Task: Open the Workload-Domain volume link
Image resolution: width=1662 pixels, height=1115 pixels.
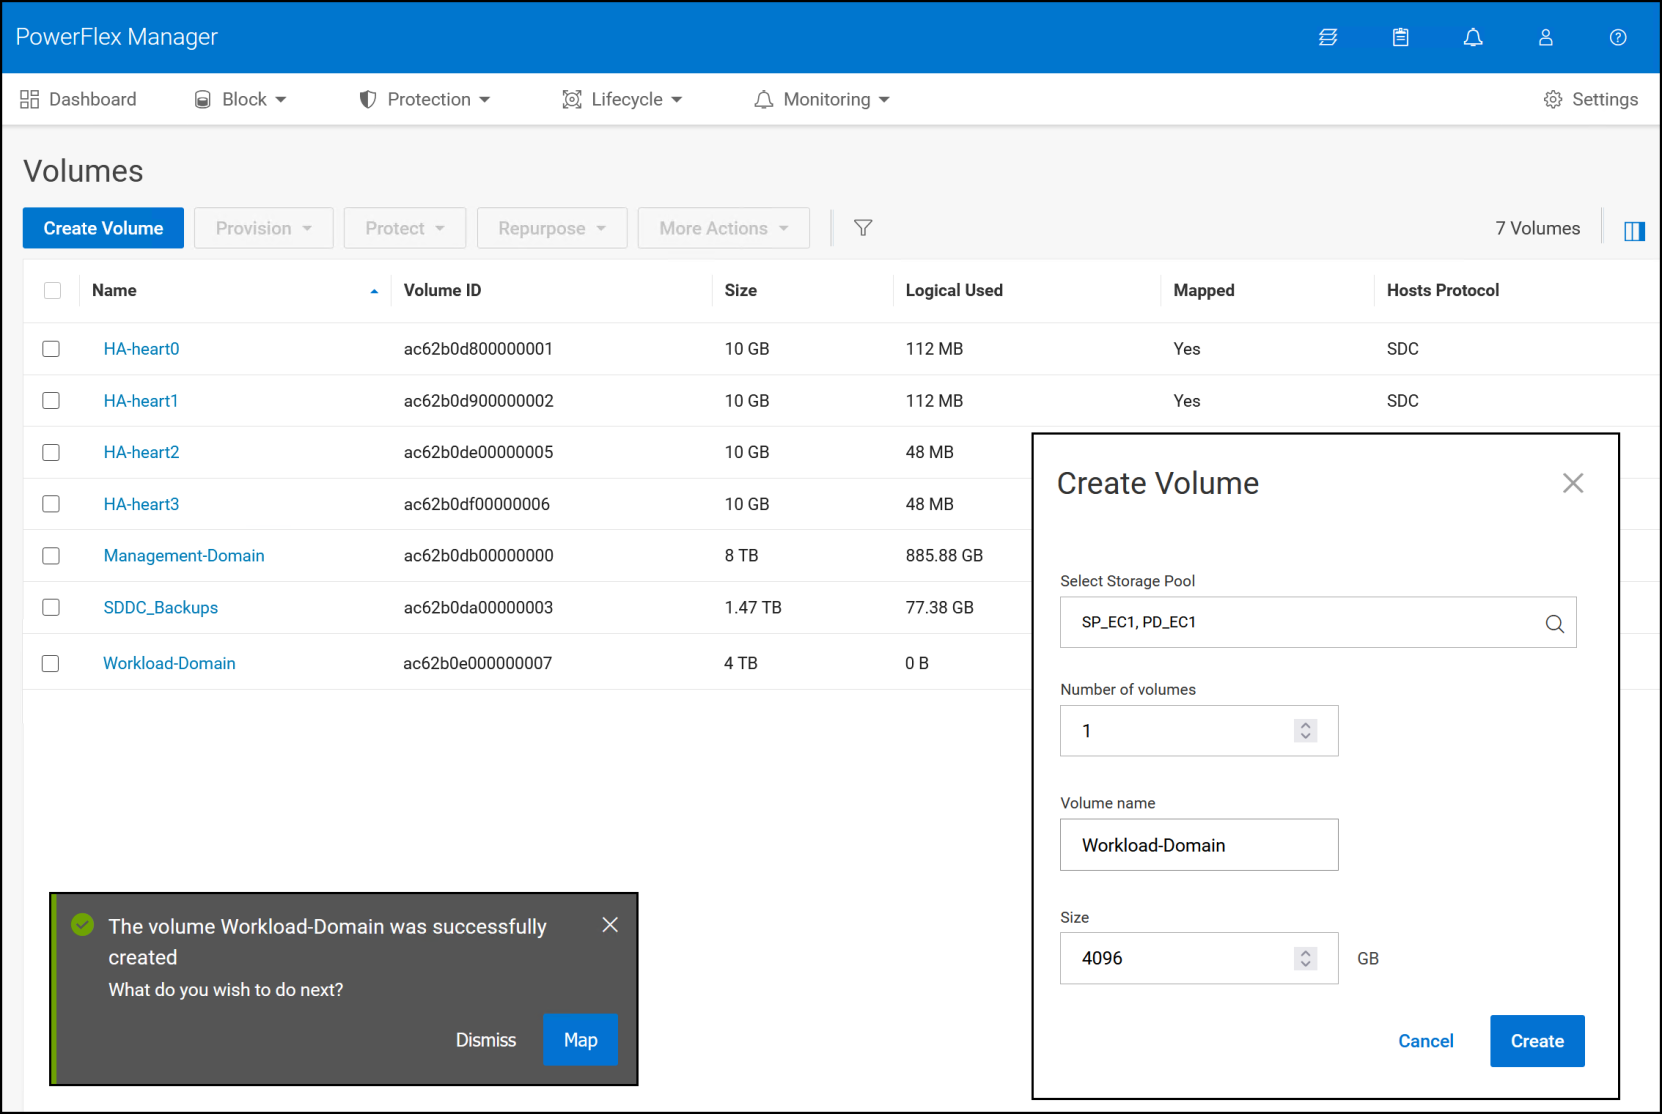Action: tap(169, 663)
